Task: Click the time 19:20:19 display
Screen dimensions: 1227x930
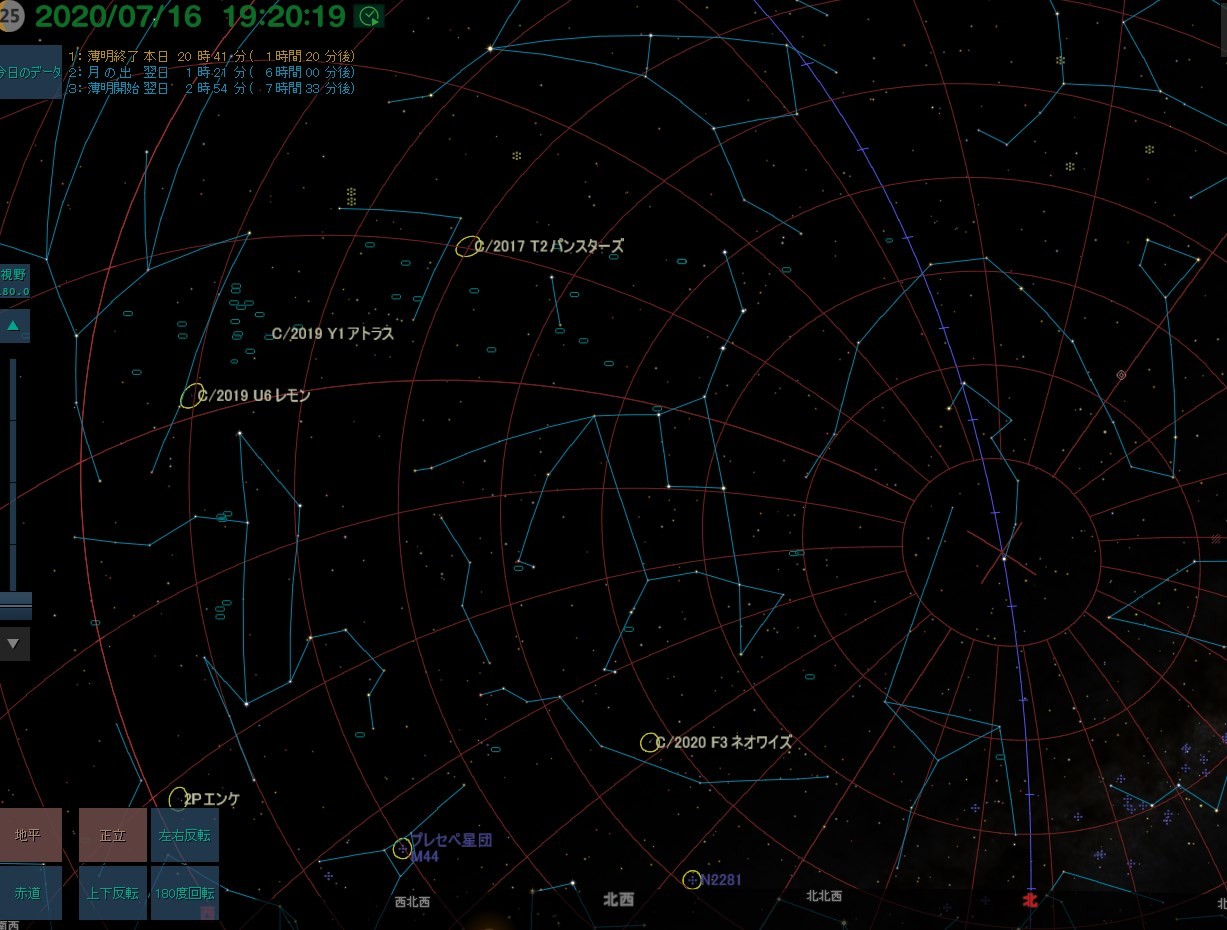Action: click(285, 16)
